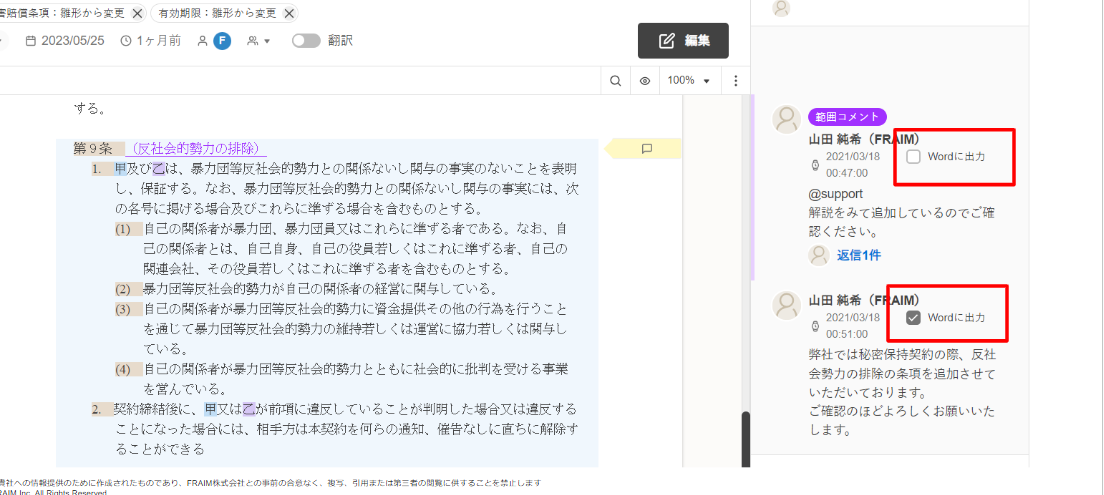The image size is (1104, 495).
Task: Uncheck Wordに出力 on the second comment
Action: click(x=913, y=317)
